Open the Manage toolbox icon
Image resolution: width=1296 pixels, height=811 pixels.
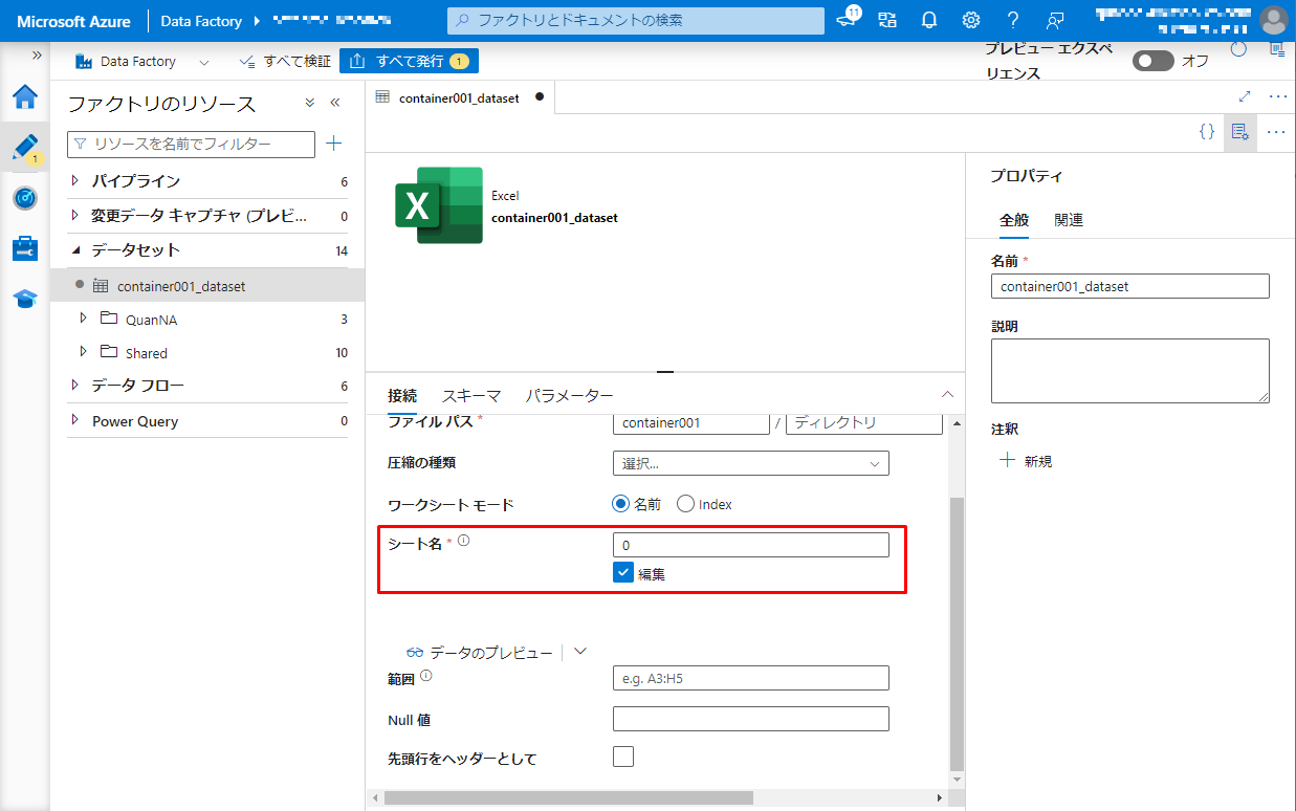25,248
